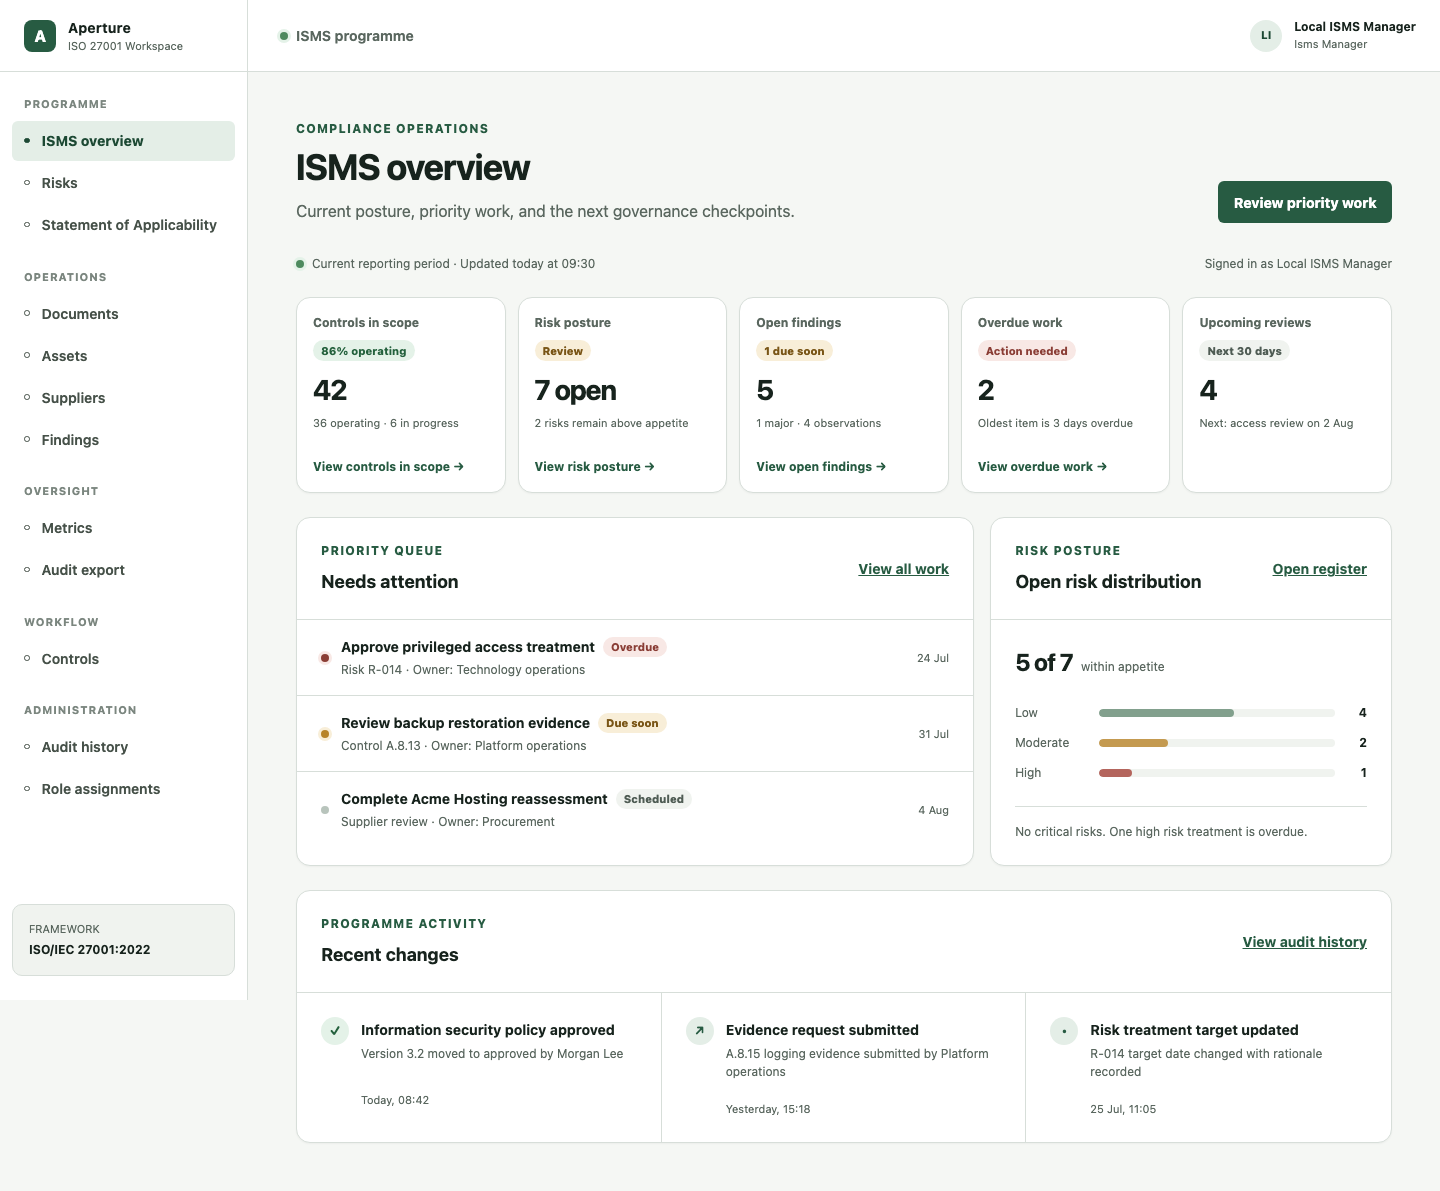This screenshot has width=1440, height=1191.
Task: Click the Low risk progress bar
Action: point(1216,713)
